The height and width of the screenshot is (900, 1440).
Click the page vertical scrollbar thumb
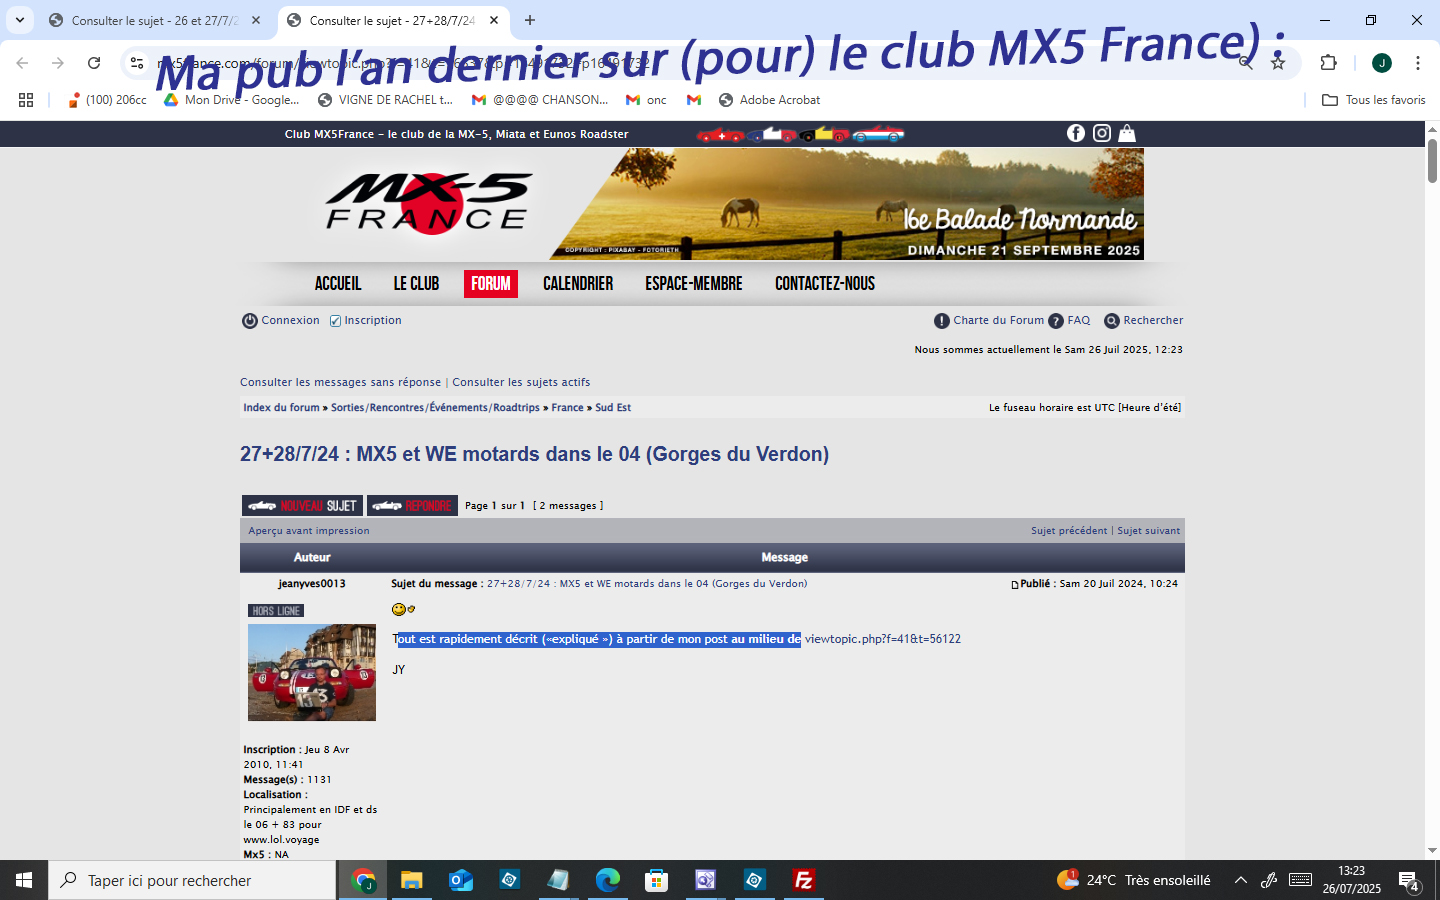click(1432, 162)
